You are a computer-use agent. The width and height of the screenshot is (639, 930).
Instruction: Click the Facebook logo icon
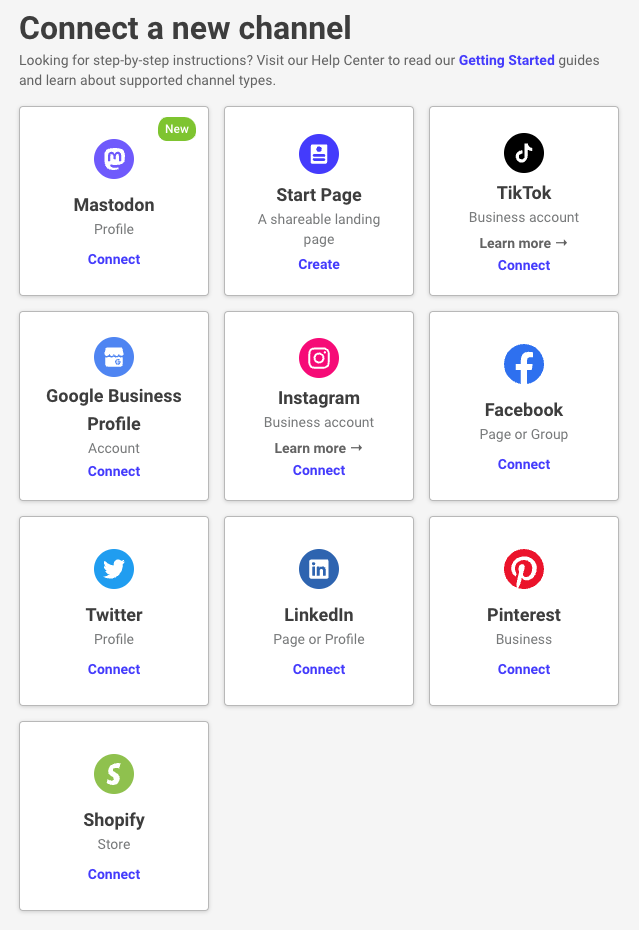(x=524, y=364)
